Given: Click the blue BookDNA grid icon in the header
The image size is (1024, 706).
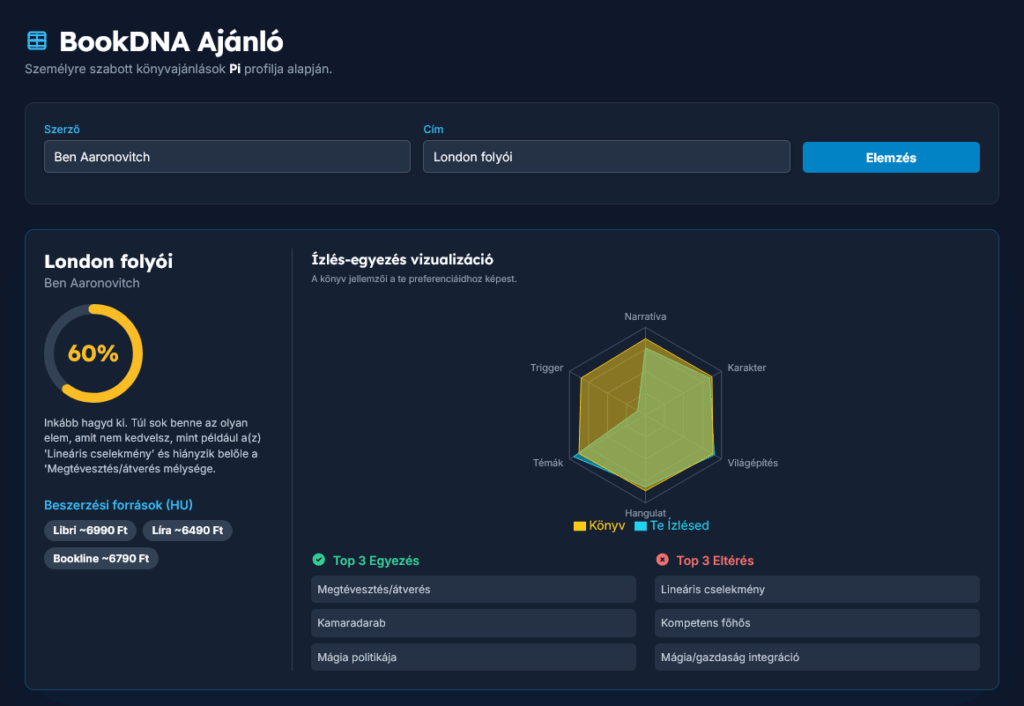Looking at the screenshot, I should 36,40.
